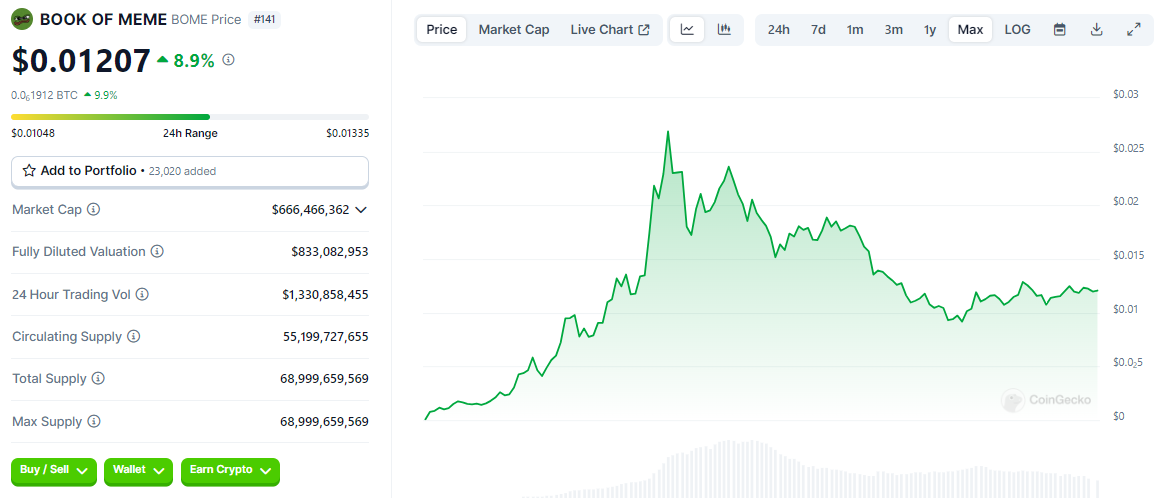The image size is (1170, 498).
Task: Click the info icon beside Circulating Supply
Action: [134, 337]
